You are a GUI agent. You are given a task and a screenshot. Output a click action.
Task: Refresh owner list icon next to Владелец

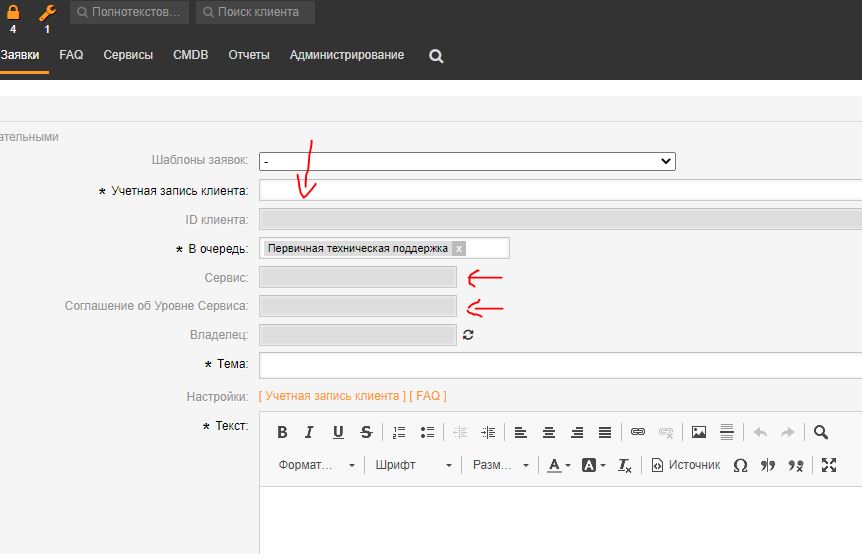pyautogui.click(x=468, y=335)
